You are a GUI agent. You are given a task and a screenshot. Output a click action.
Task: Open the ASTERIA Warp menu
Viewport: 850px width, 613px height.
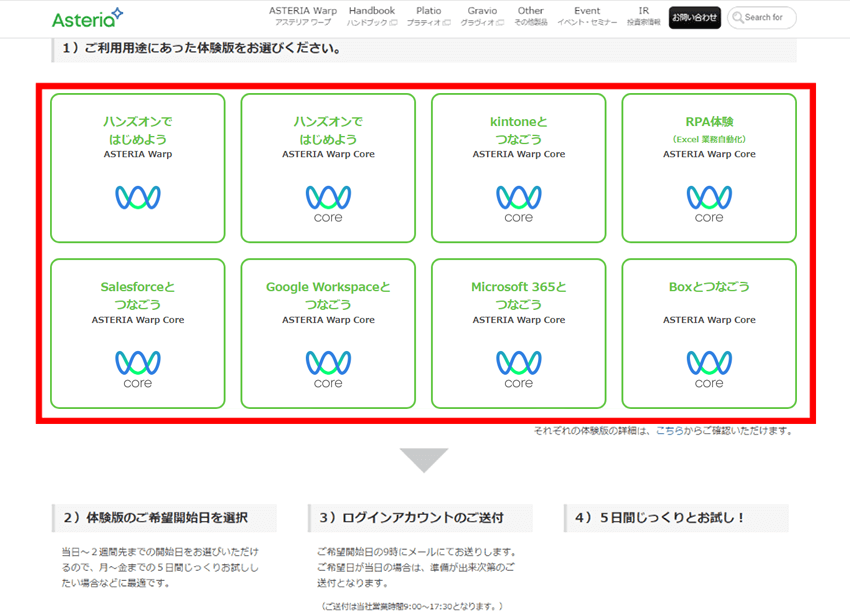pos(302,16)
